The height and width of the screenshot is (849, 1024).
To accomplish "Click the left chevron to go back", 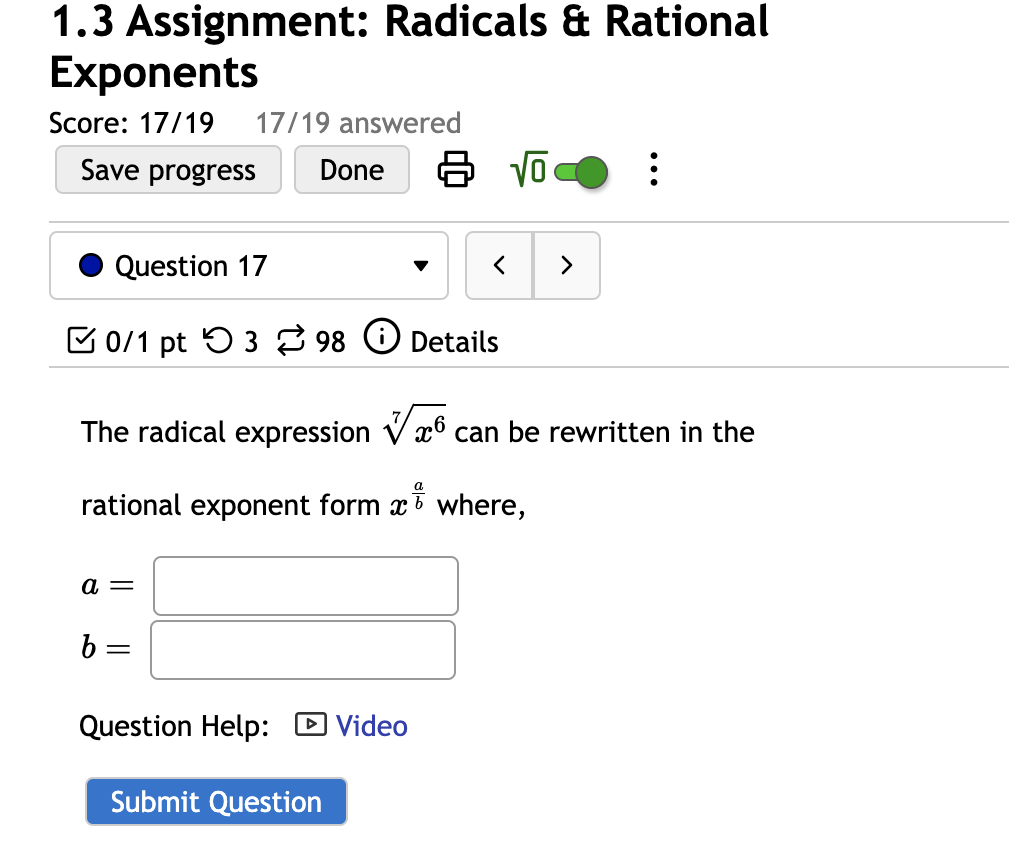I will [x=499, y=265].
